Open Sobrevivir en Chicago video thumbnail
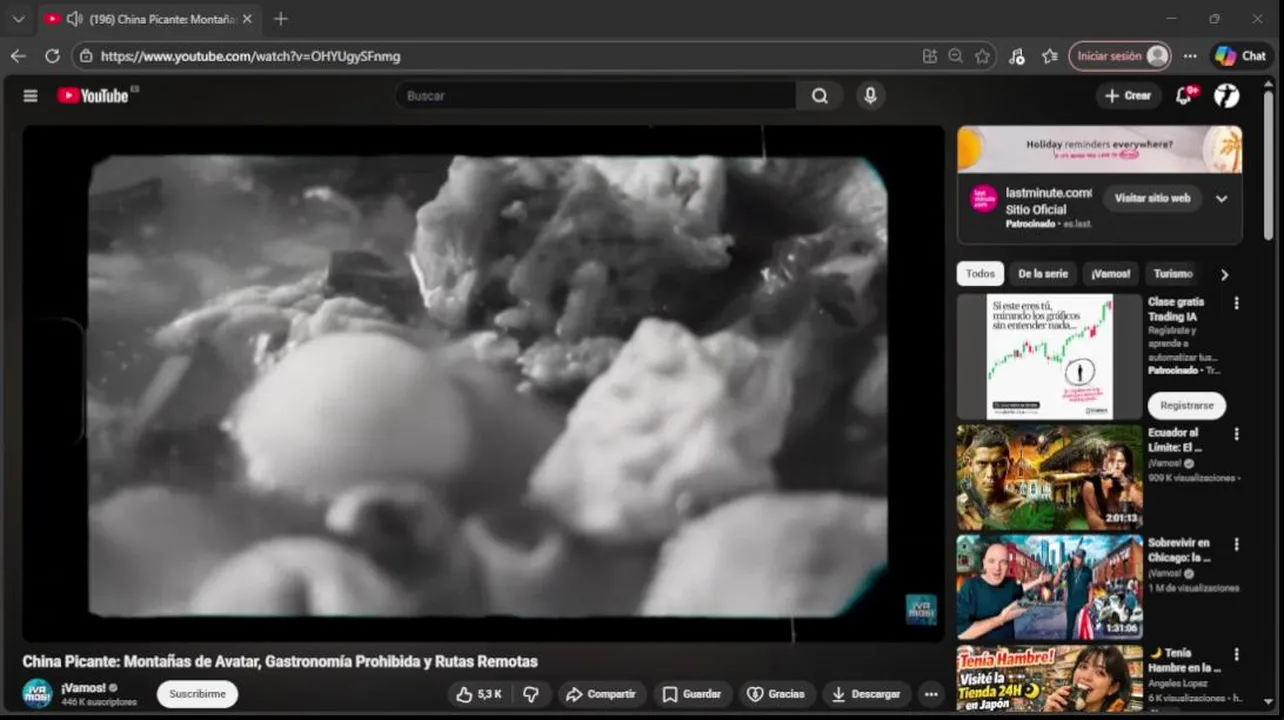The height and width of the screenshot is (720, 1284). pyautogui.click(x=1049, y=587)
